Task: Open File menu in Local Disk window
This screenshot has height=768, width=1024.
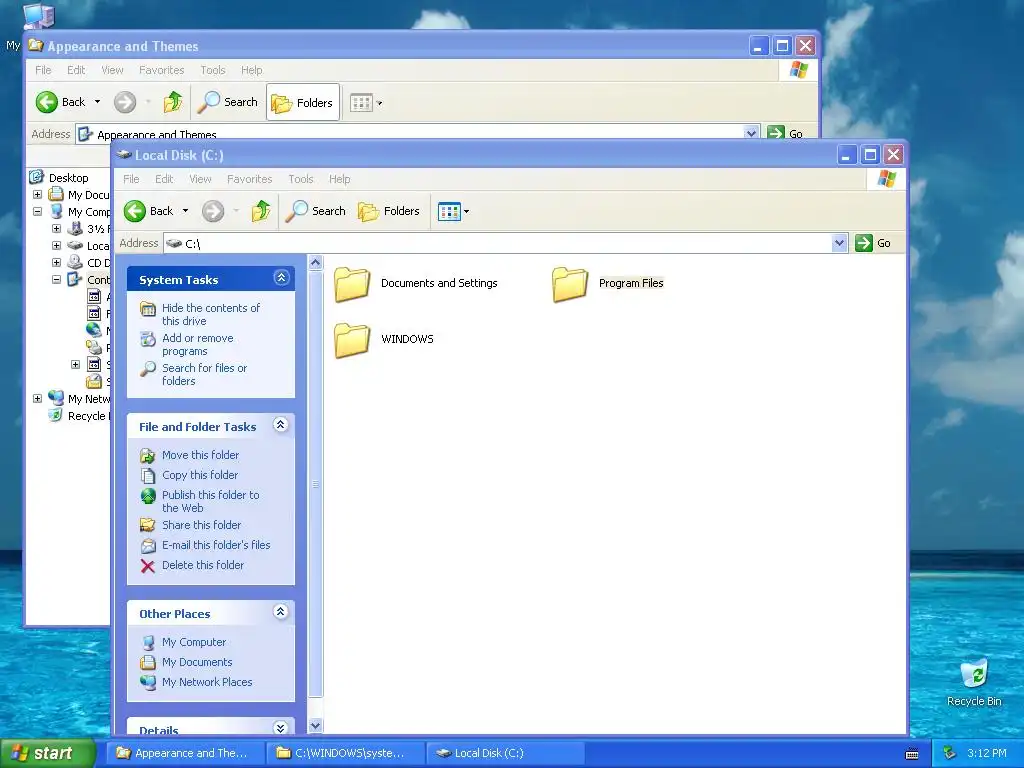Action: coord(131,179)
